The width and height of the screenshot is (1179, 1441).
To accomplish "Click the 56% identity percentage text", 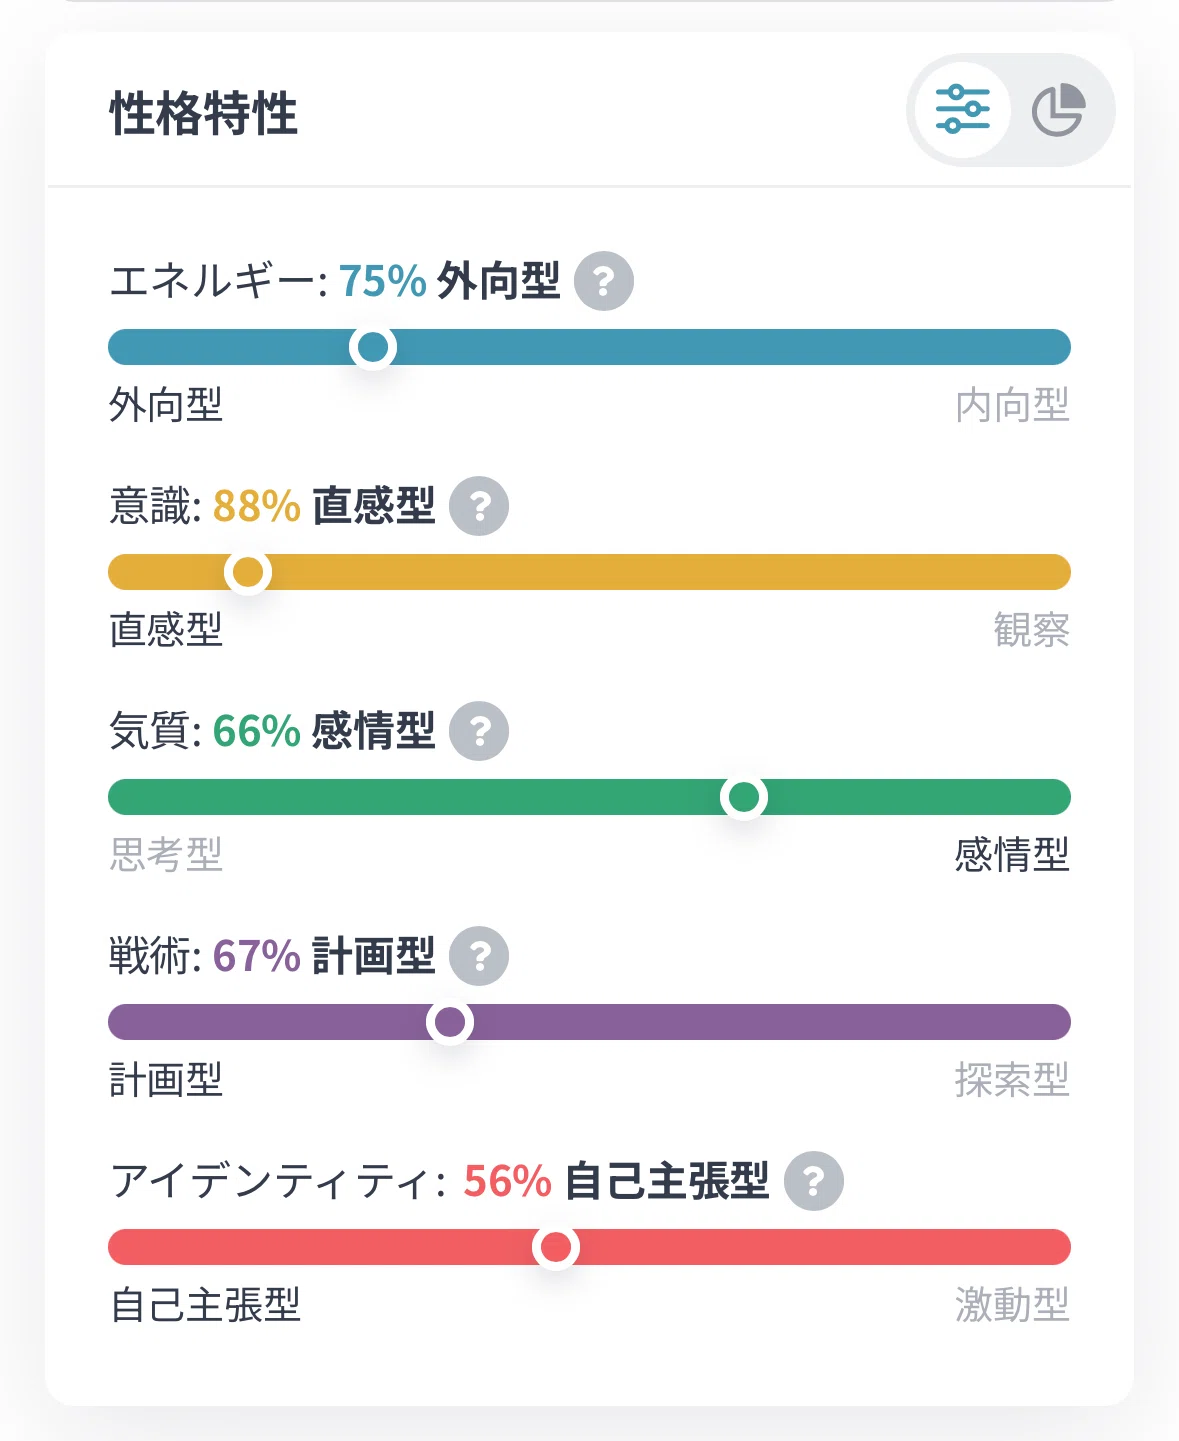I will 508,1181.
